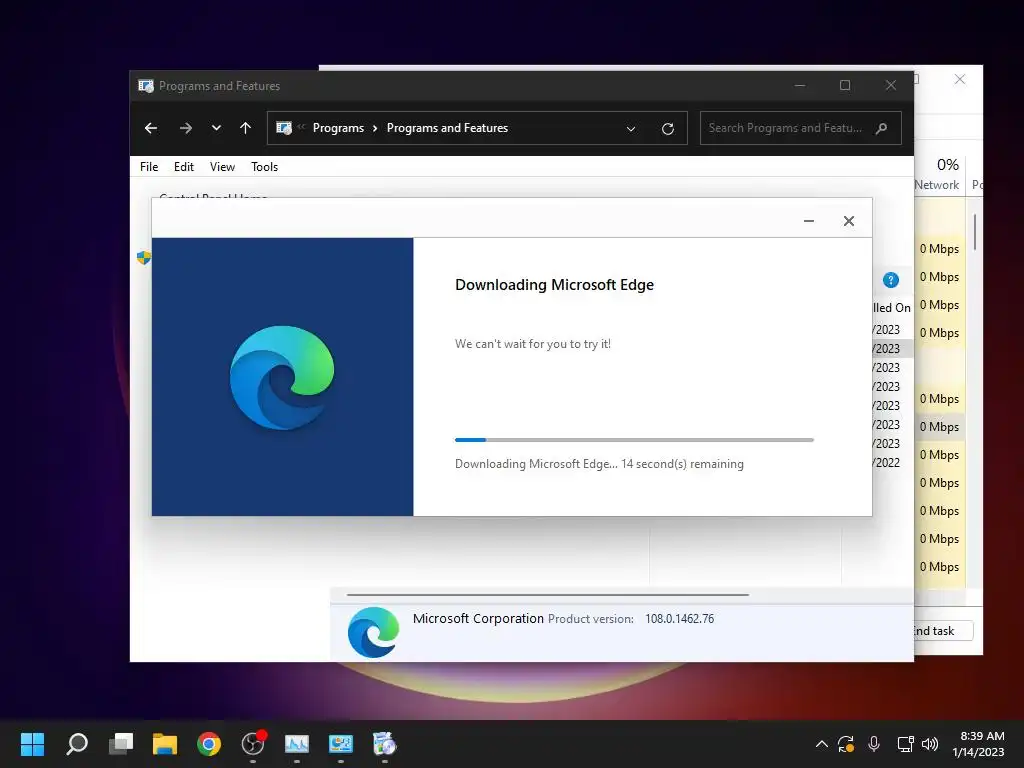Viewport: 1024px width, 768px height.
Task: Open OBS Studio from the taskbar
Action: (x=253, y=744)
